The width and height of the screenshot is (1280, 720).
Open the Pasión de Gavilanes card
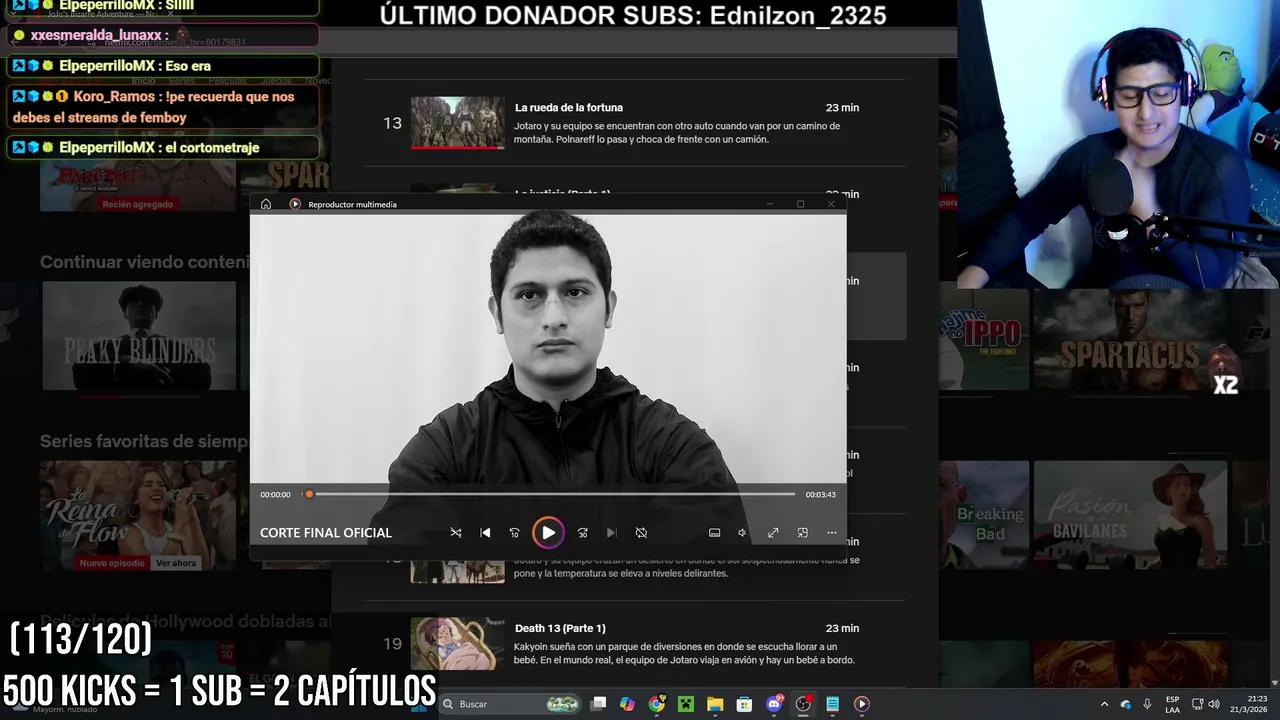[1130, 515]
